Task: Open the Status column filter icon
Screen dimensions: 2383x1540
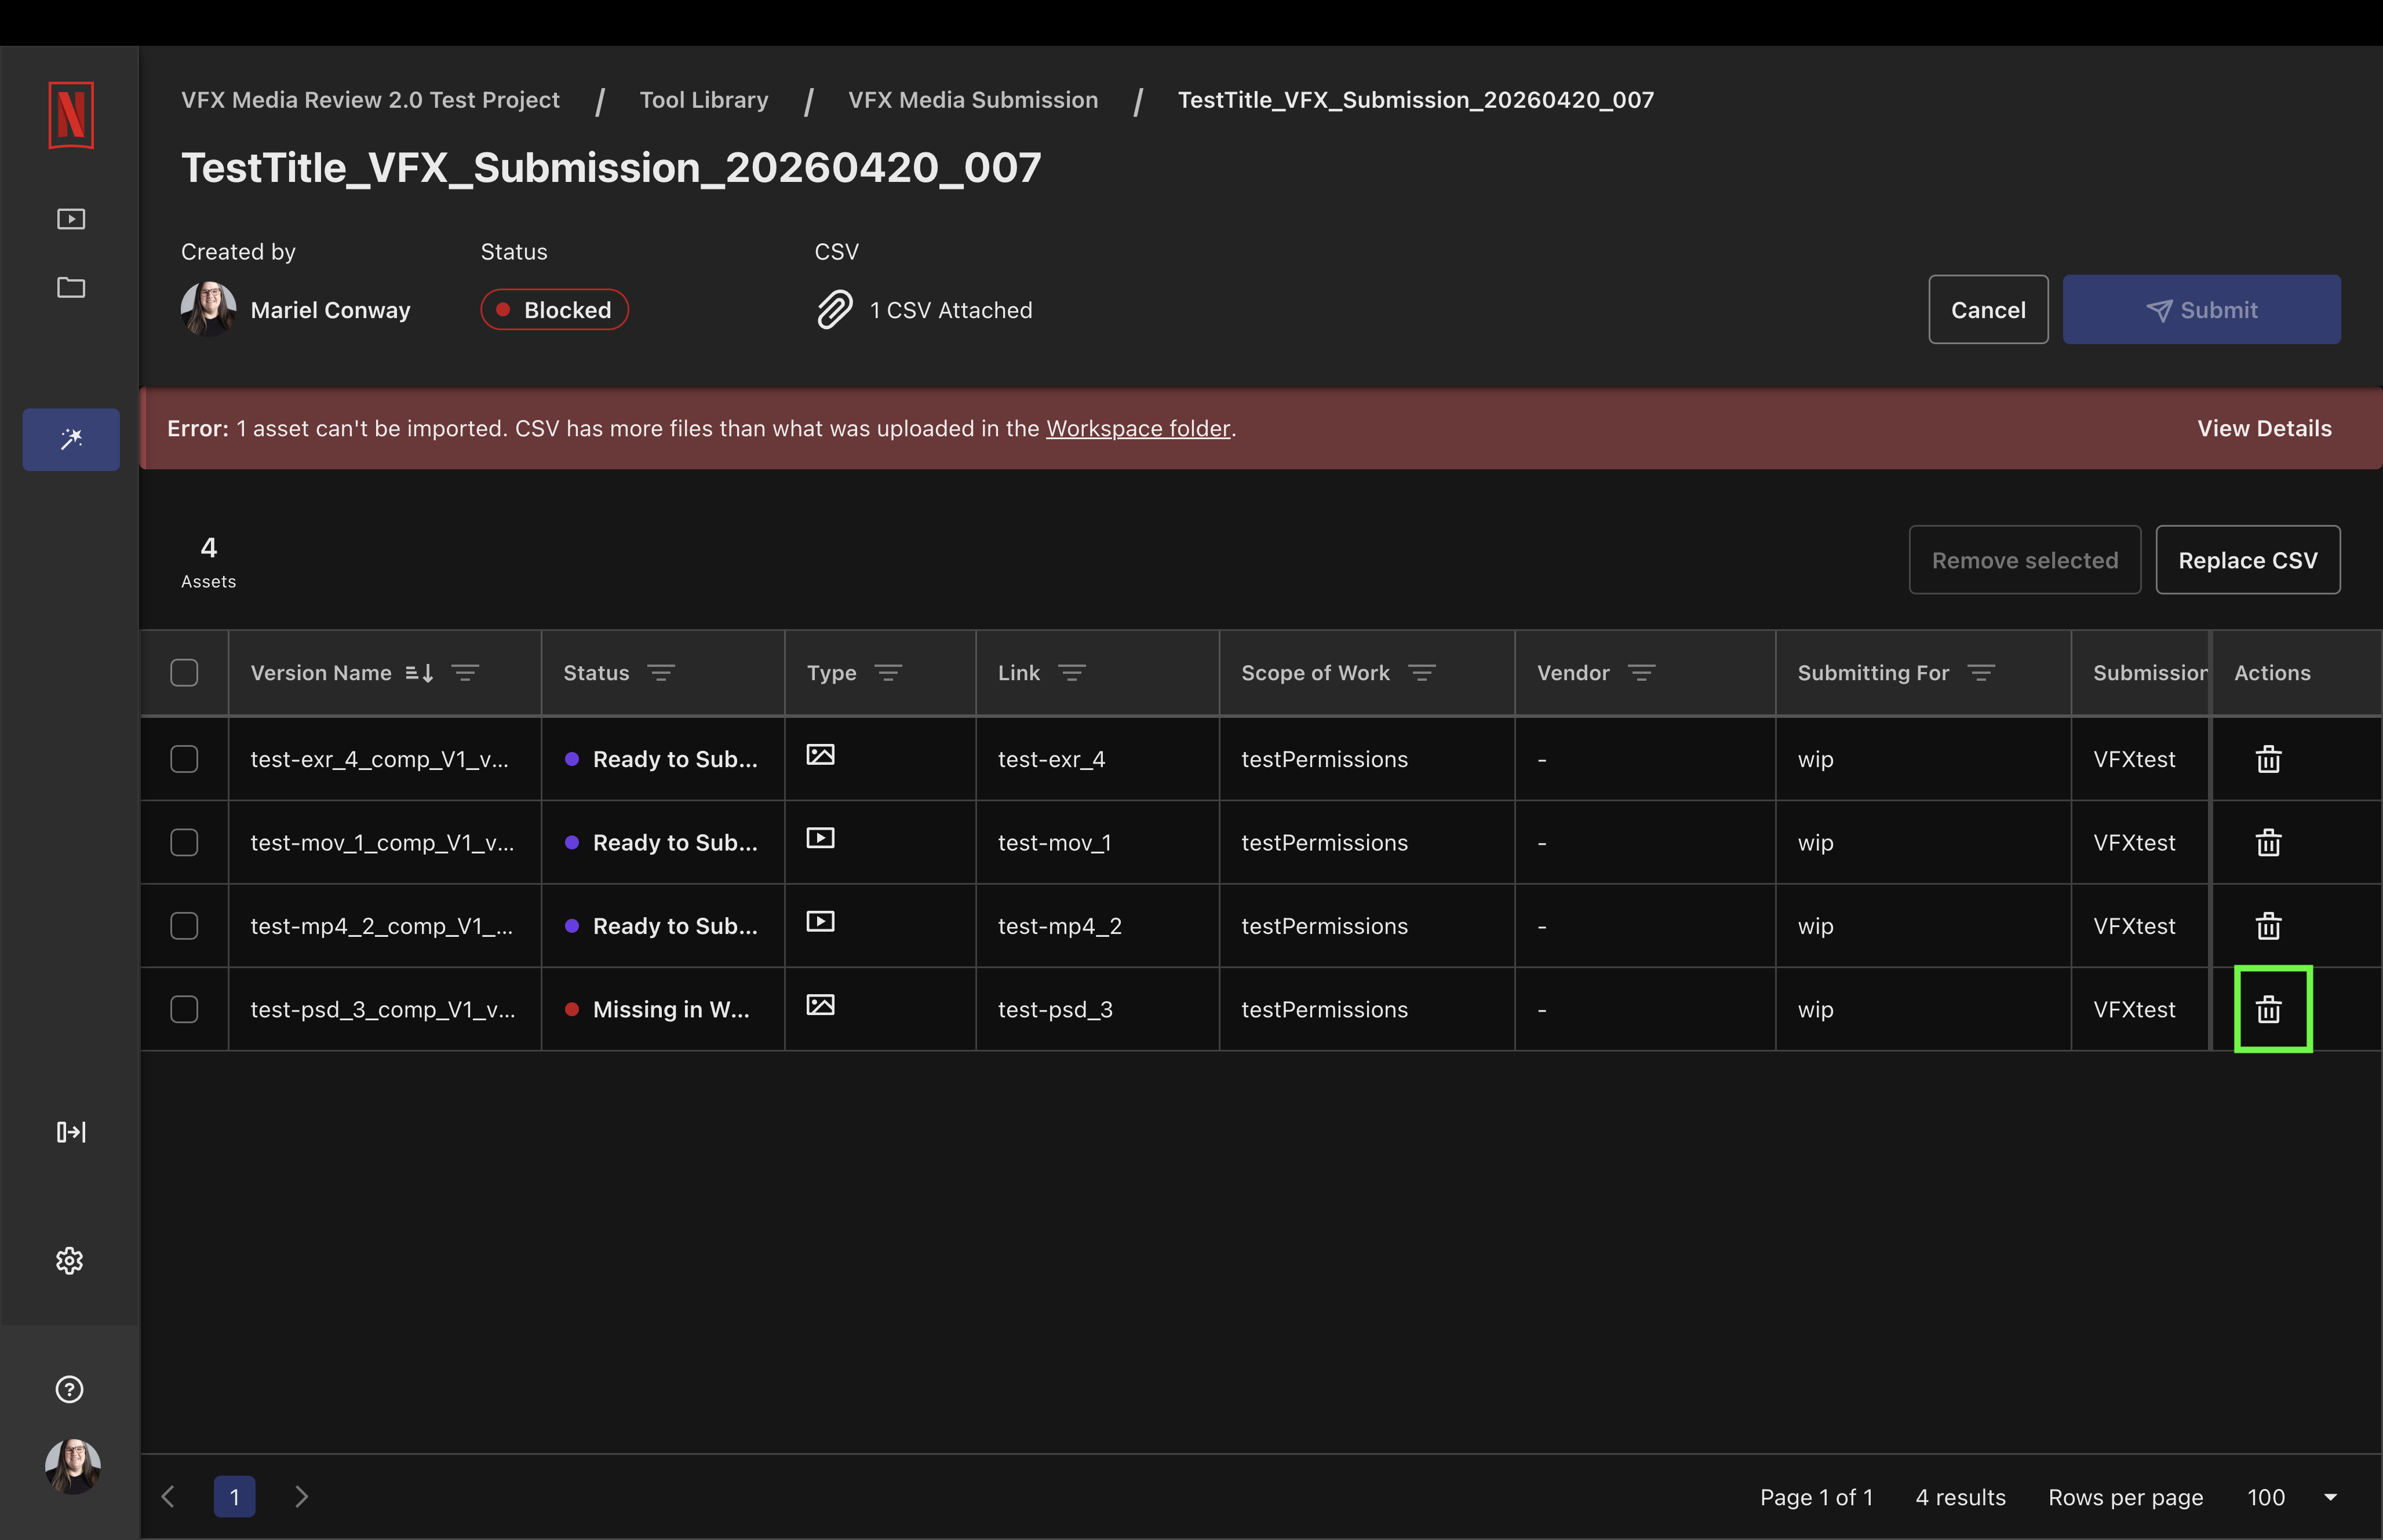Action: click(x=661, y=673)
